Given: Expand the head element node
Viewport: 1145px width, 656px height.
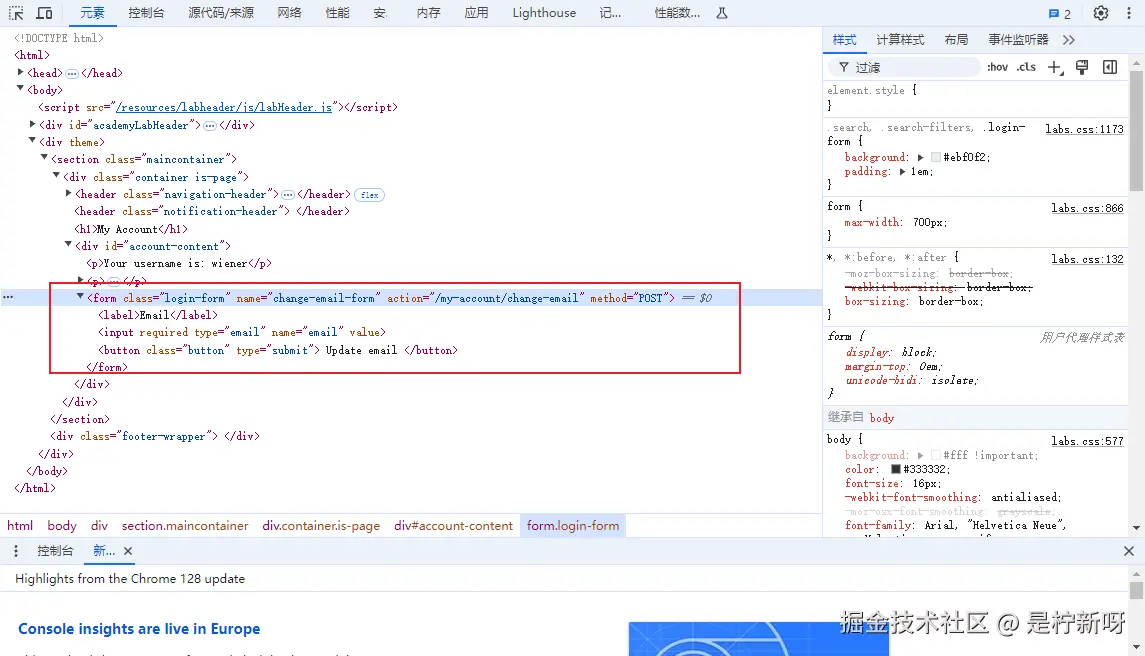Looking at the screenshot, I should 20,72.
